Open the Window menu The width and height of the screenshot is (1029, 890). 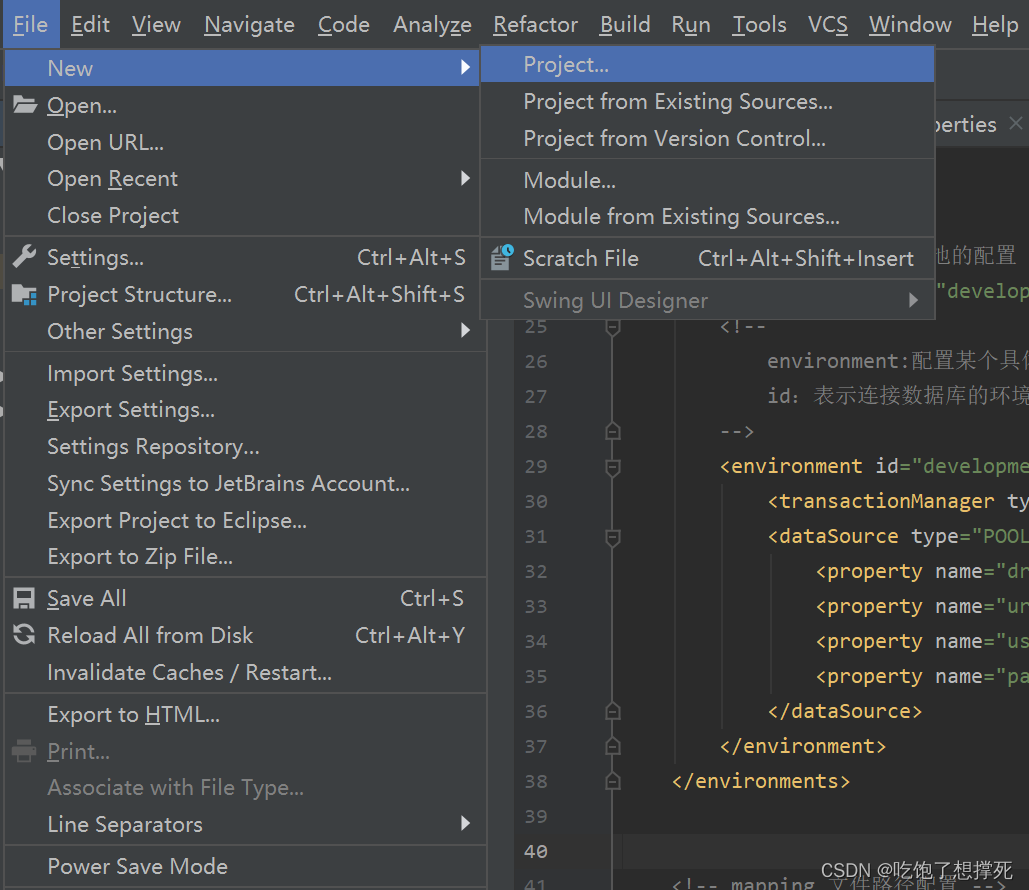coord(910,24)
